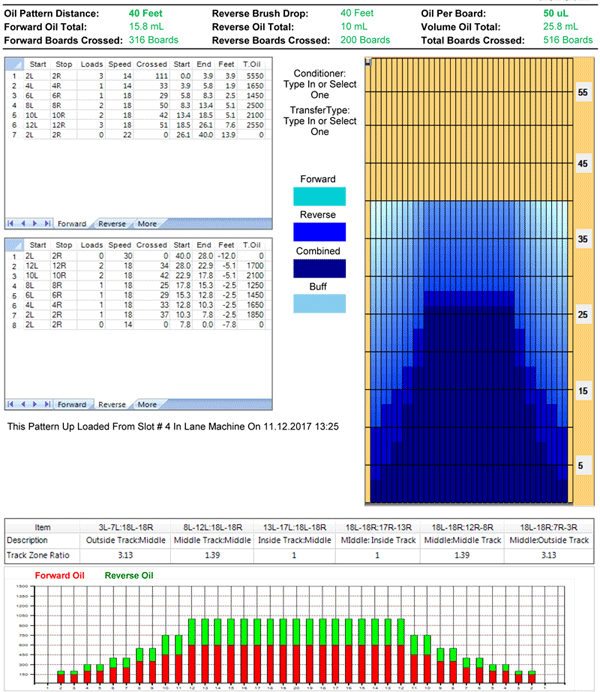The height and width of the screenshot is (692, 600).
Task: Open the More tab in upper table
Action: pos(147,224)
